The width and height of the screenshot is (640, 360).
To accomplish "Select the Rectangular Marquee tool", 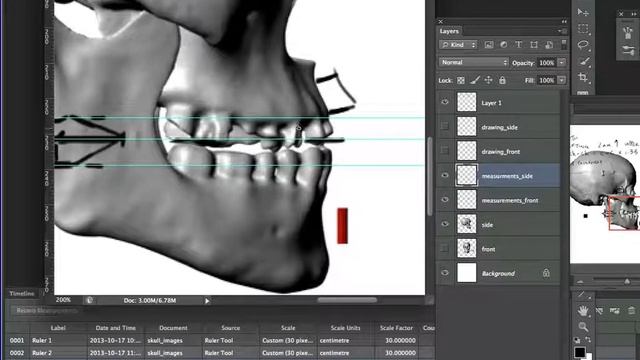I will pyautogui.click(x=583, y=29).
